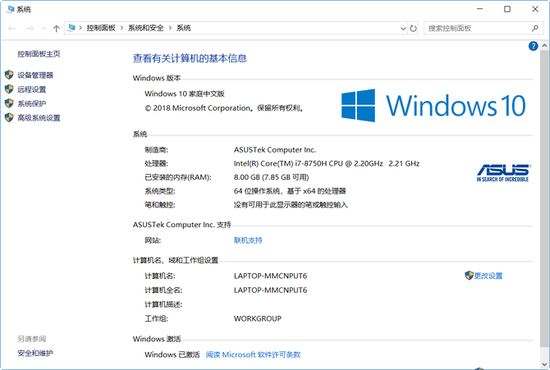Close the 系统 window
Screen dimensions: 550x370
(535, 9)
